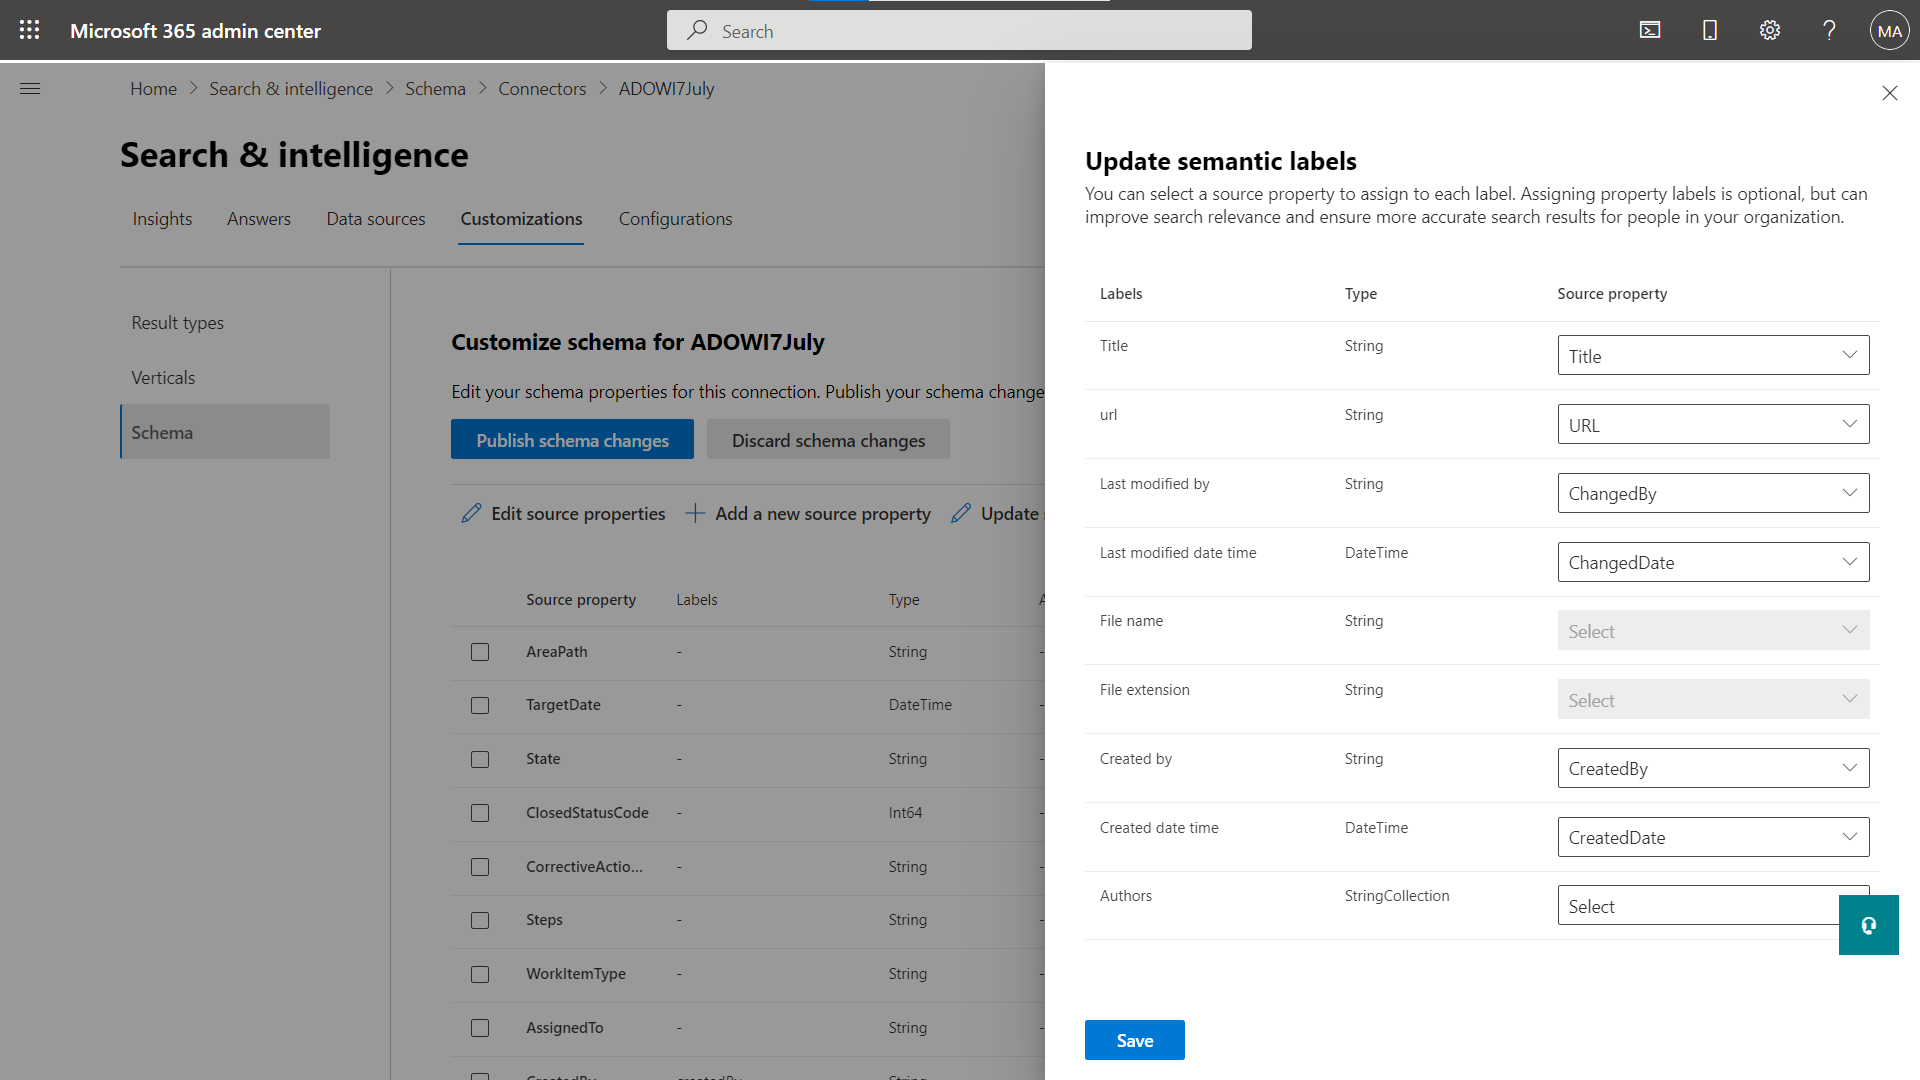1920x1080 pixels.
Task: Toggle checkbox for WorkItemType source property
Action: [480, 973]
